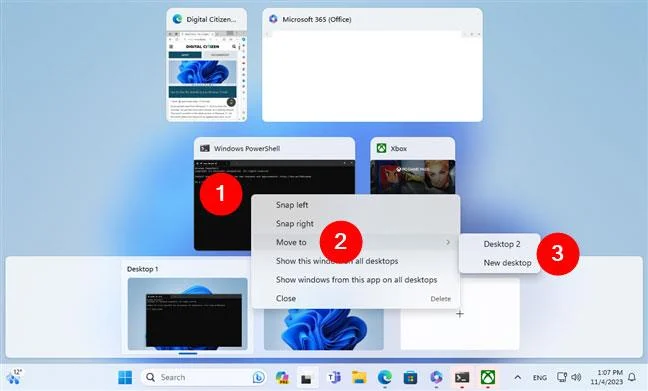Switch to Desktop 1 thumbnail
Viewport: 648px width, 391px height.
point(188,314)
